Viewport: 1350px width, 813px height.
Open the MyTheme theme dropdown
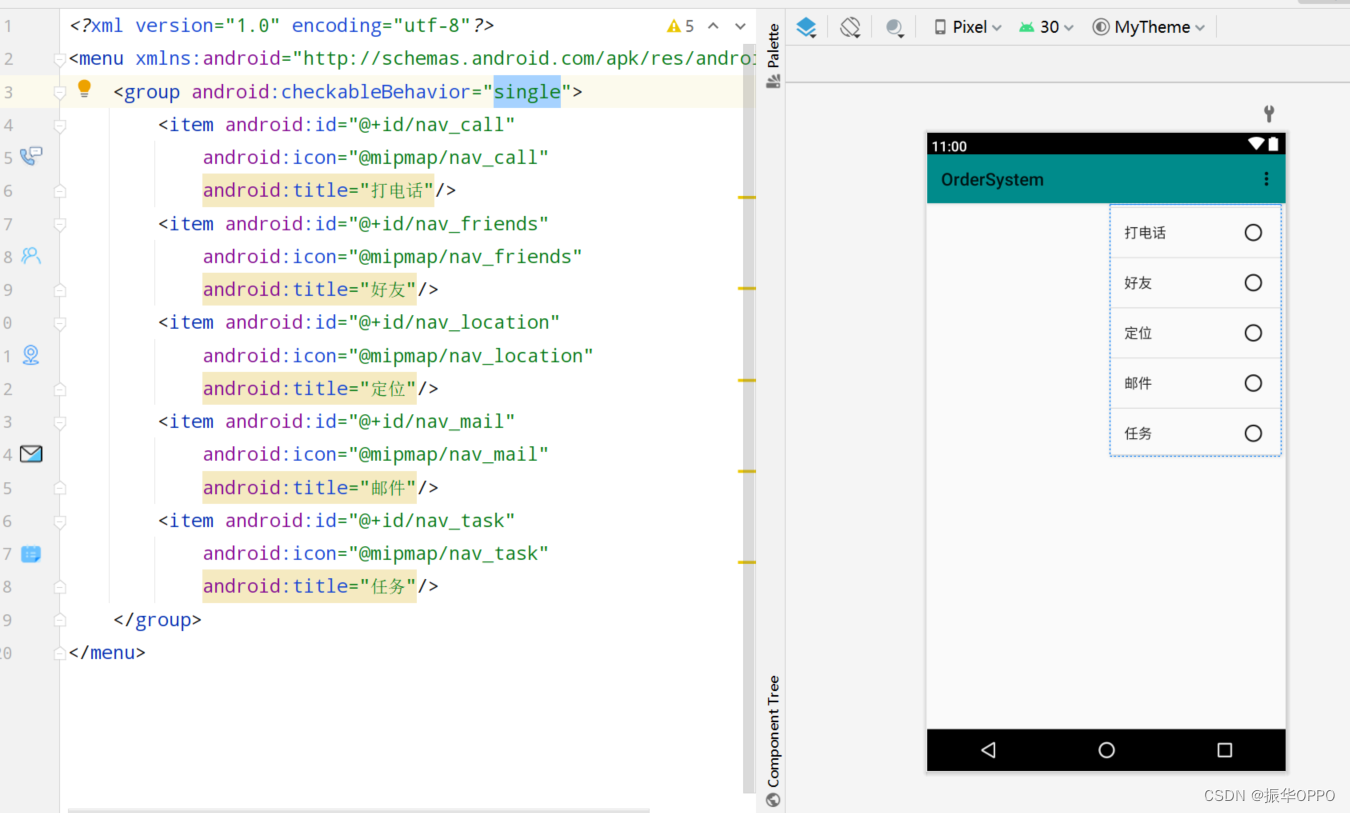point(1149,27)
